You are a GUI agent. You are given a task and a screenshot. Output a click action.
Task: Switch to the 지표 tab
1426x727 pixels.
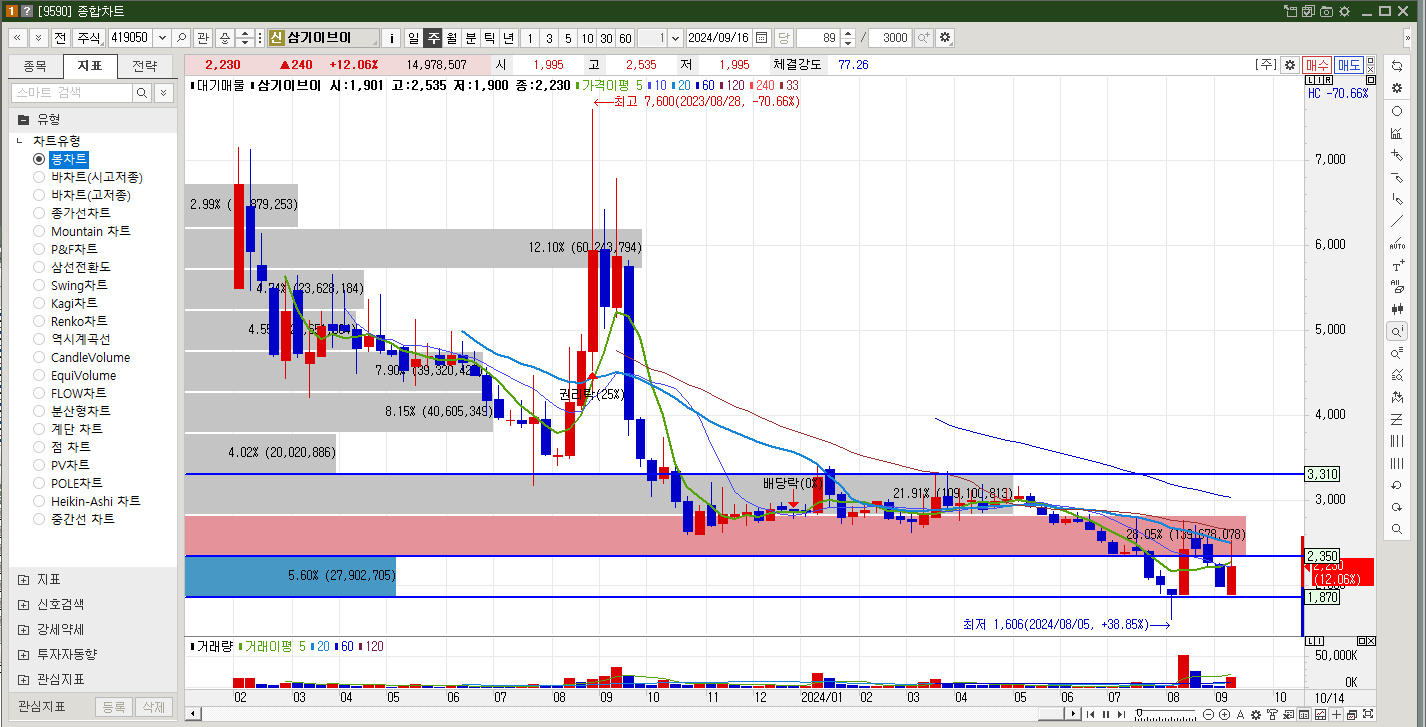89,66
